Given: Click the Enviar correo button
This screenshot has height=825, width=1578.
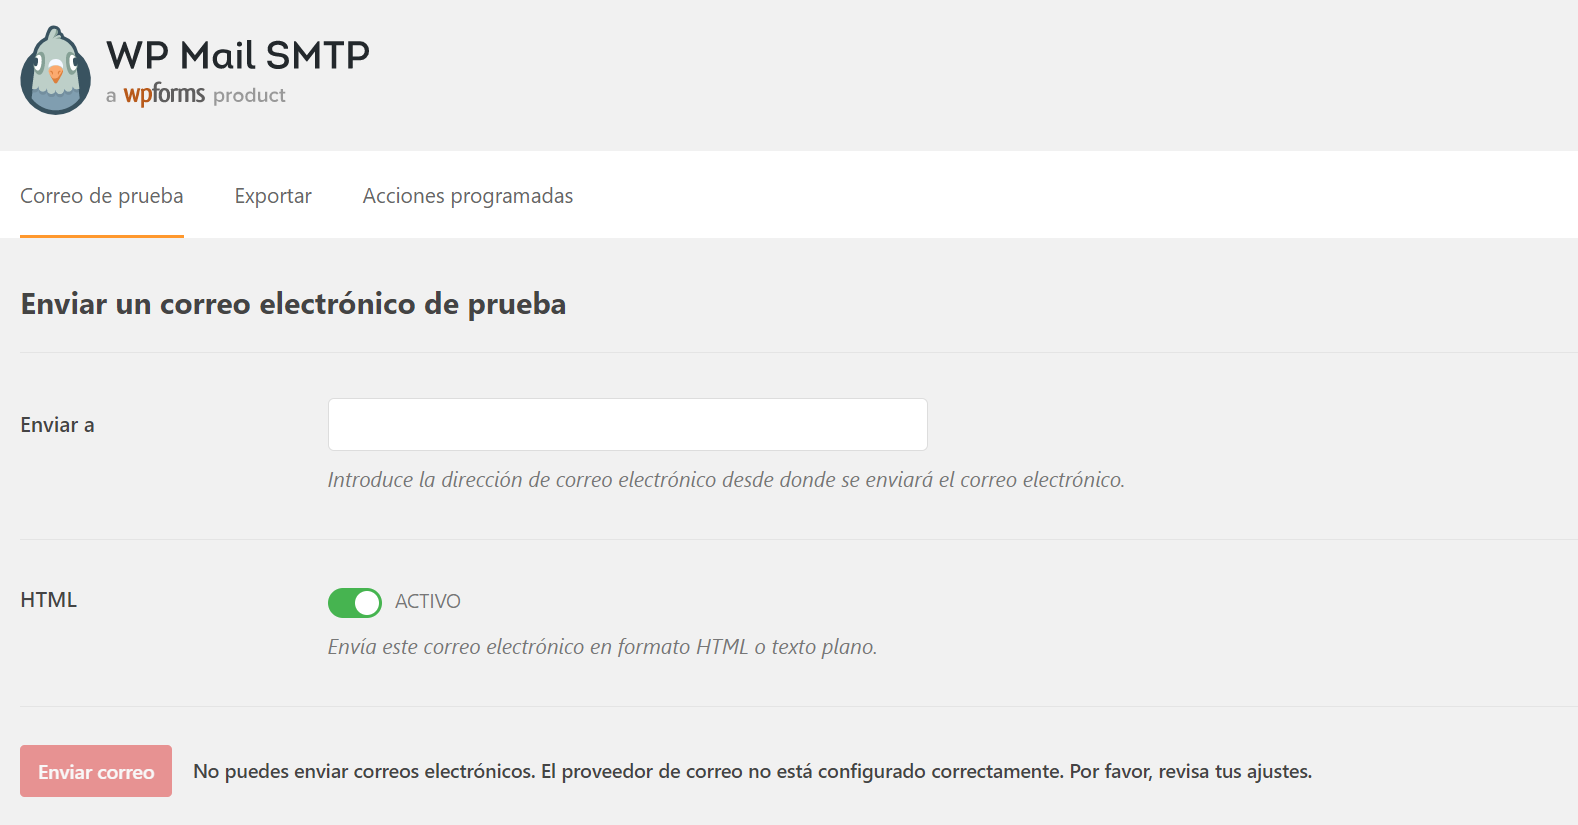Looking at the screenshot, I should coord(96,771).
